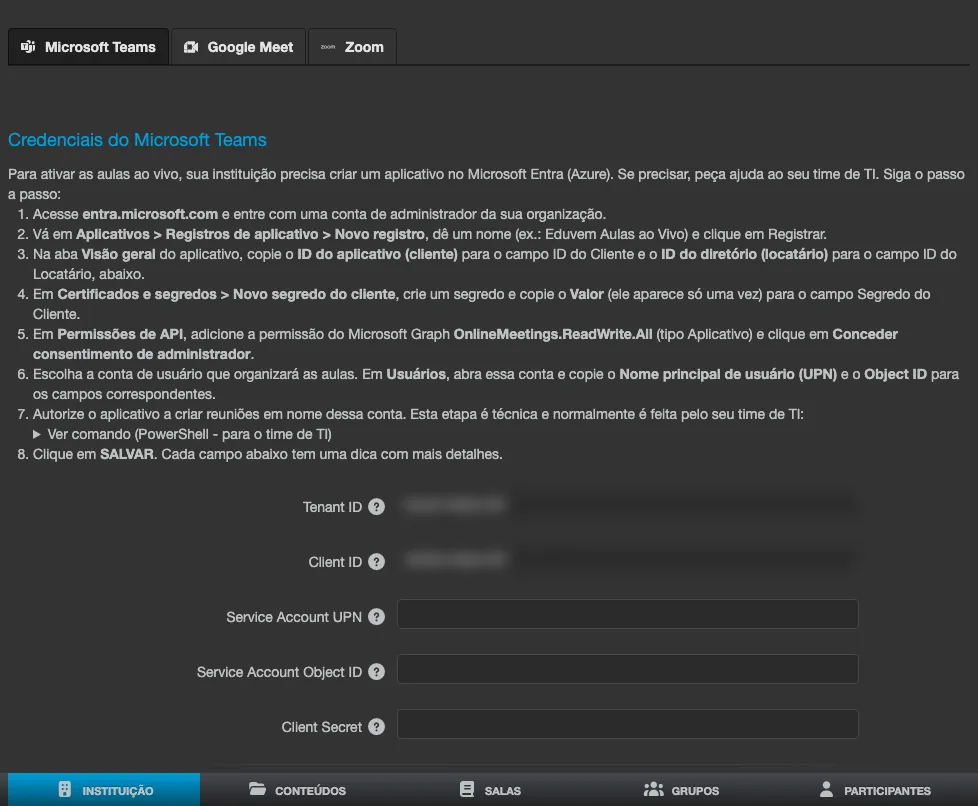Click the bold SALVAR text in step 8
This screenshot has height=806, width=978.
click(x=127, y=454)
